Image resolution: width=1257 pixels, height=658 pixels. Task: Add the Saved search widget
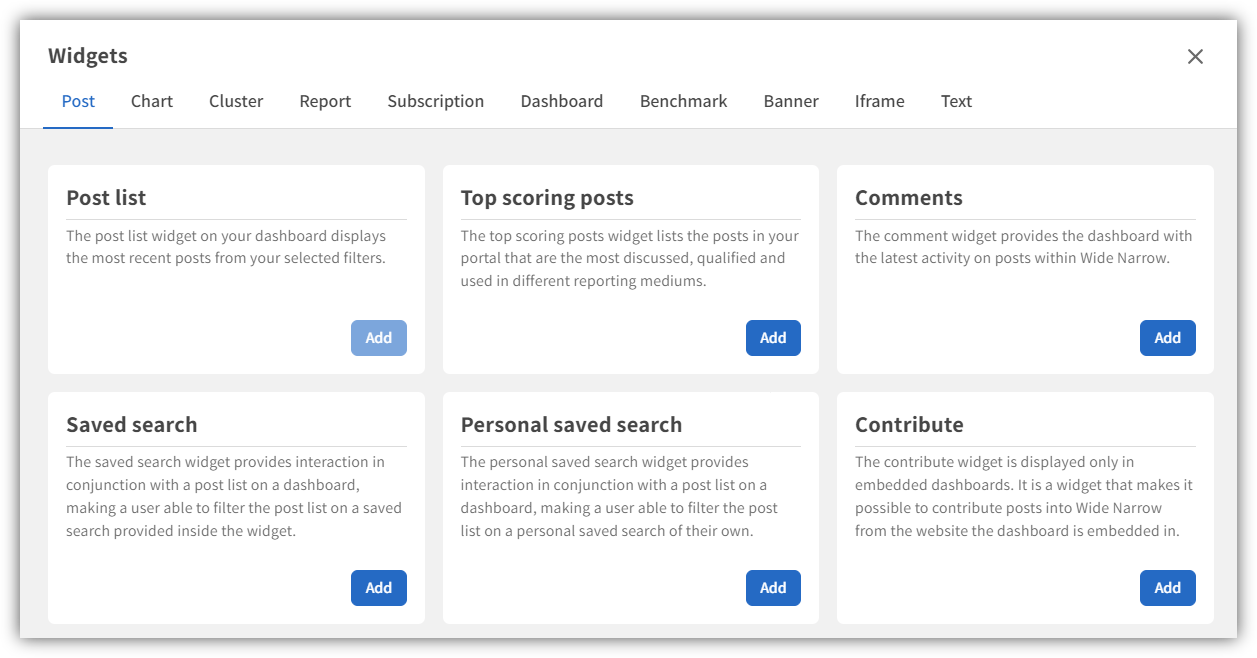point(378,588)
